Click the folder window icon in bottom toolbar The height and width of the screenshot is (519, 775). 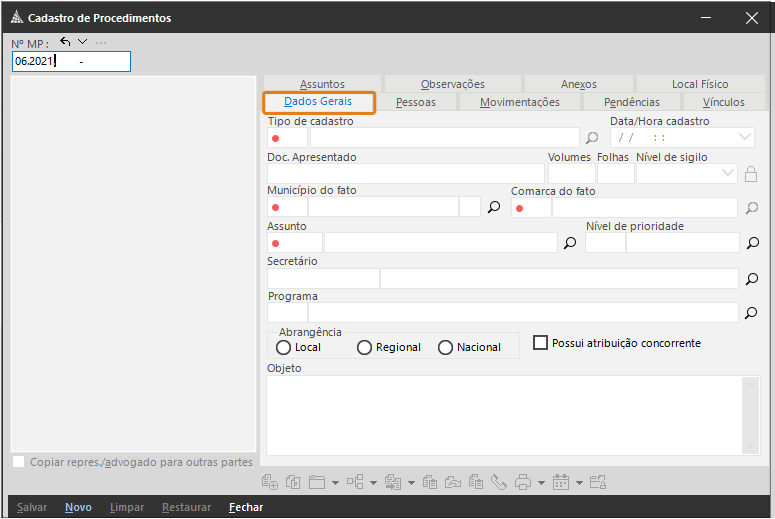[317, 481]
